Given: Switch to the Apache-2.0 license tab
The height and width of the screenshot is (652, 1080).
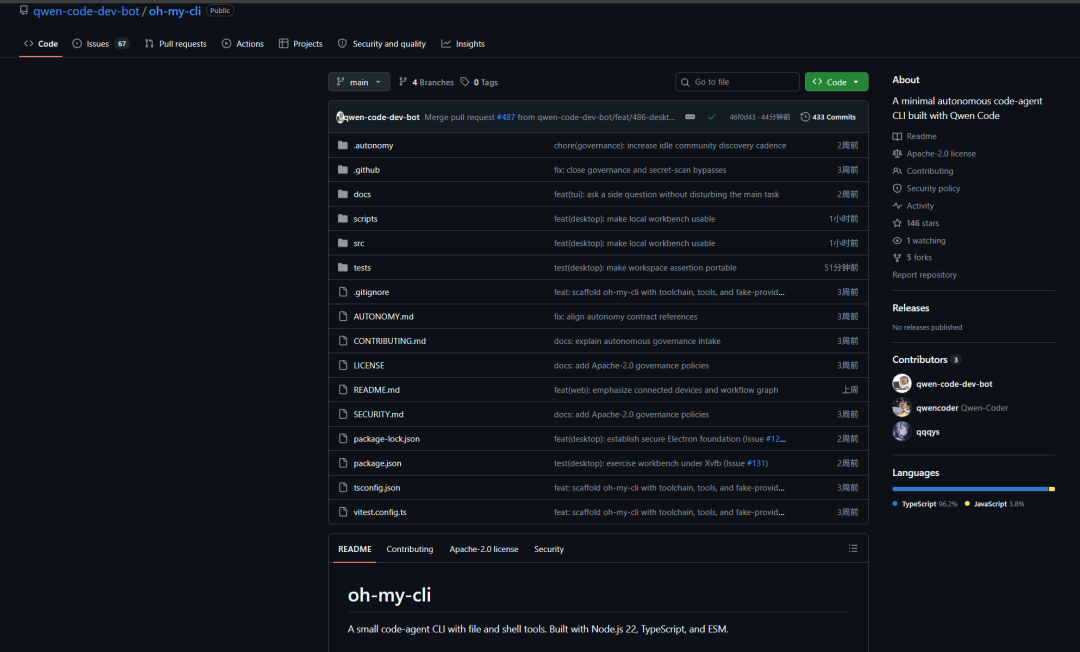Looking at the screenshot, I should (484, 549).
